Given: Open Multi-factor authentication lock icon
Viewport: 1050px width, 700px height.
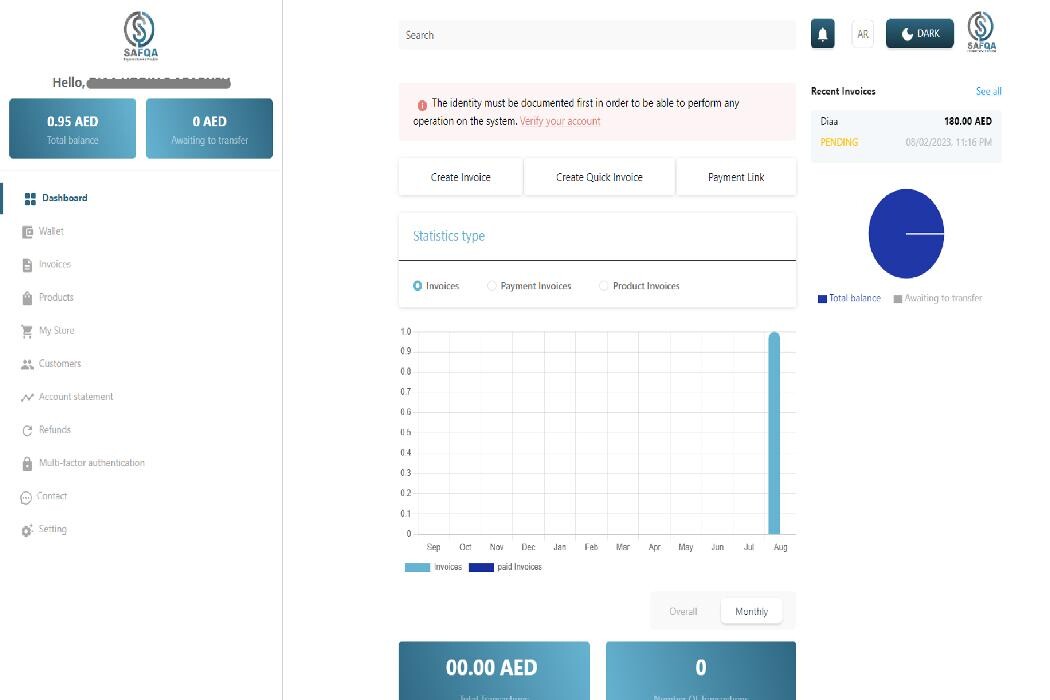Looking at the screenshot, I should point(28,463).
